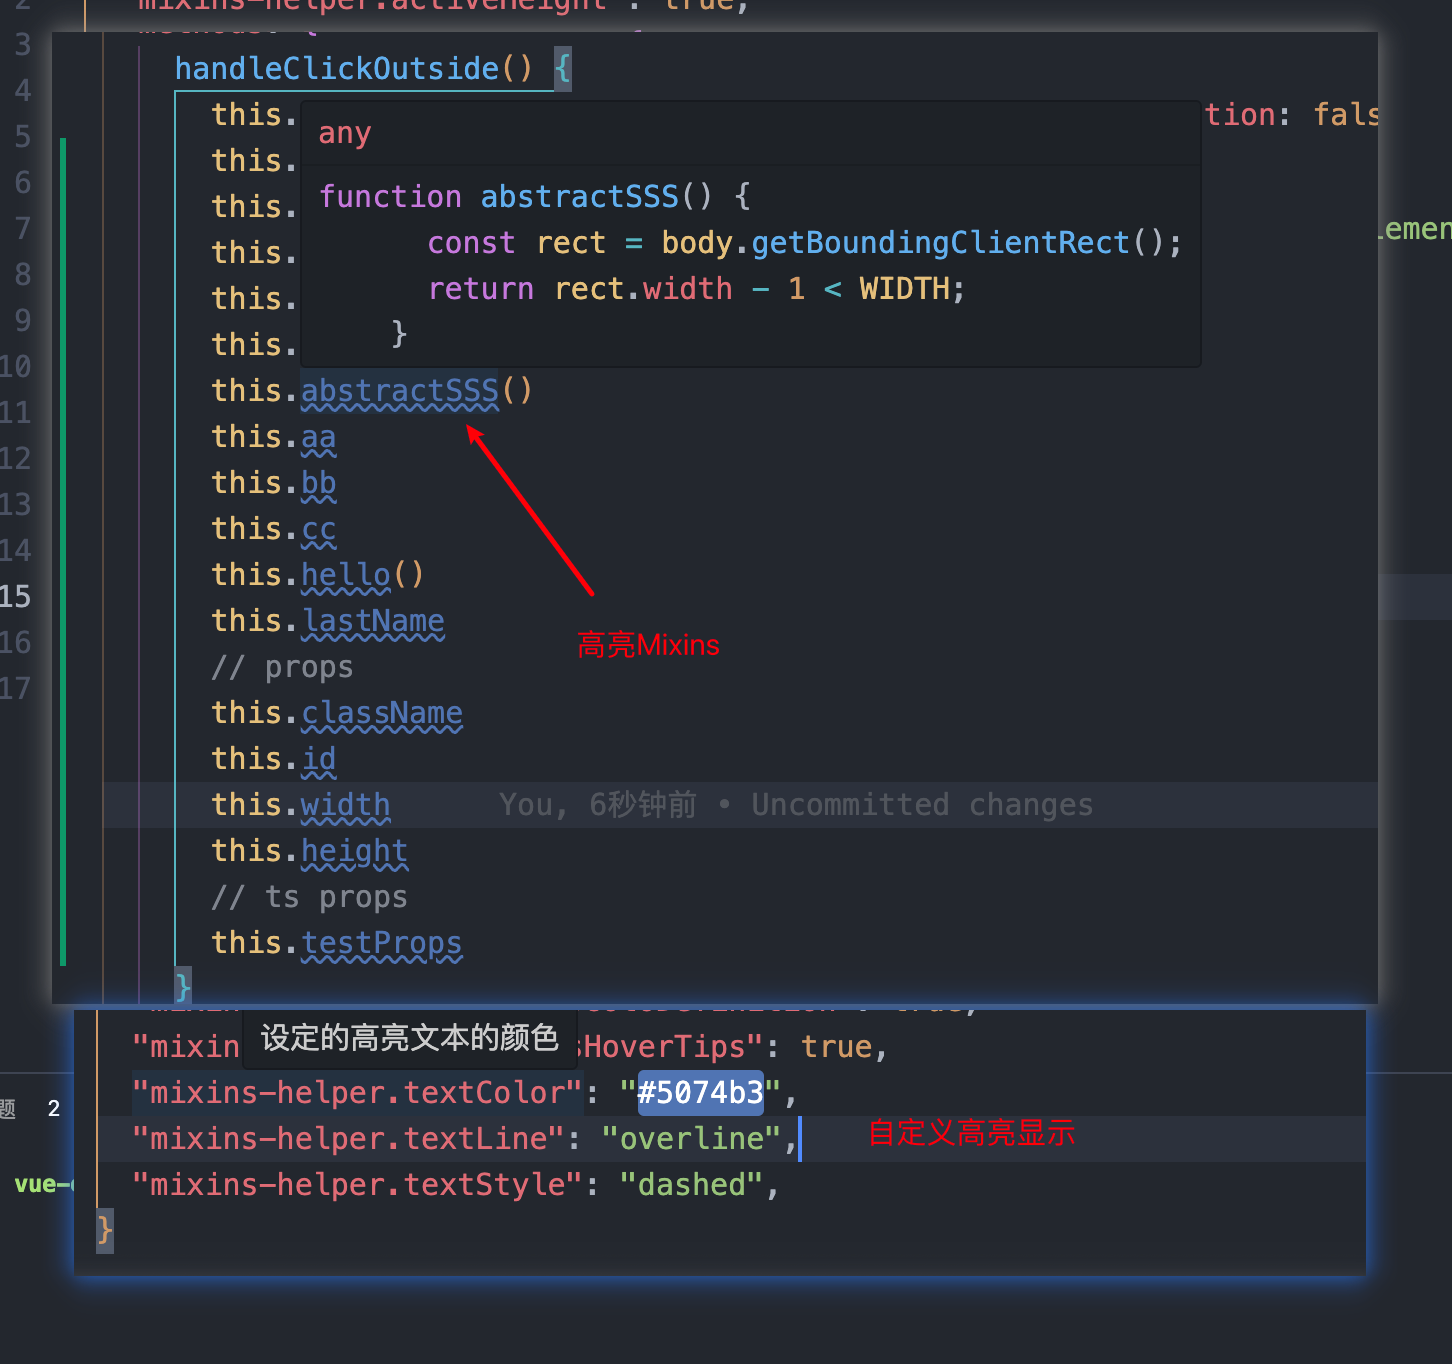Click line number 10 in gutter
The image size is (1452, 1364).
(15, 367)
